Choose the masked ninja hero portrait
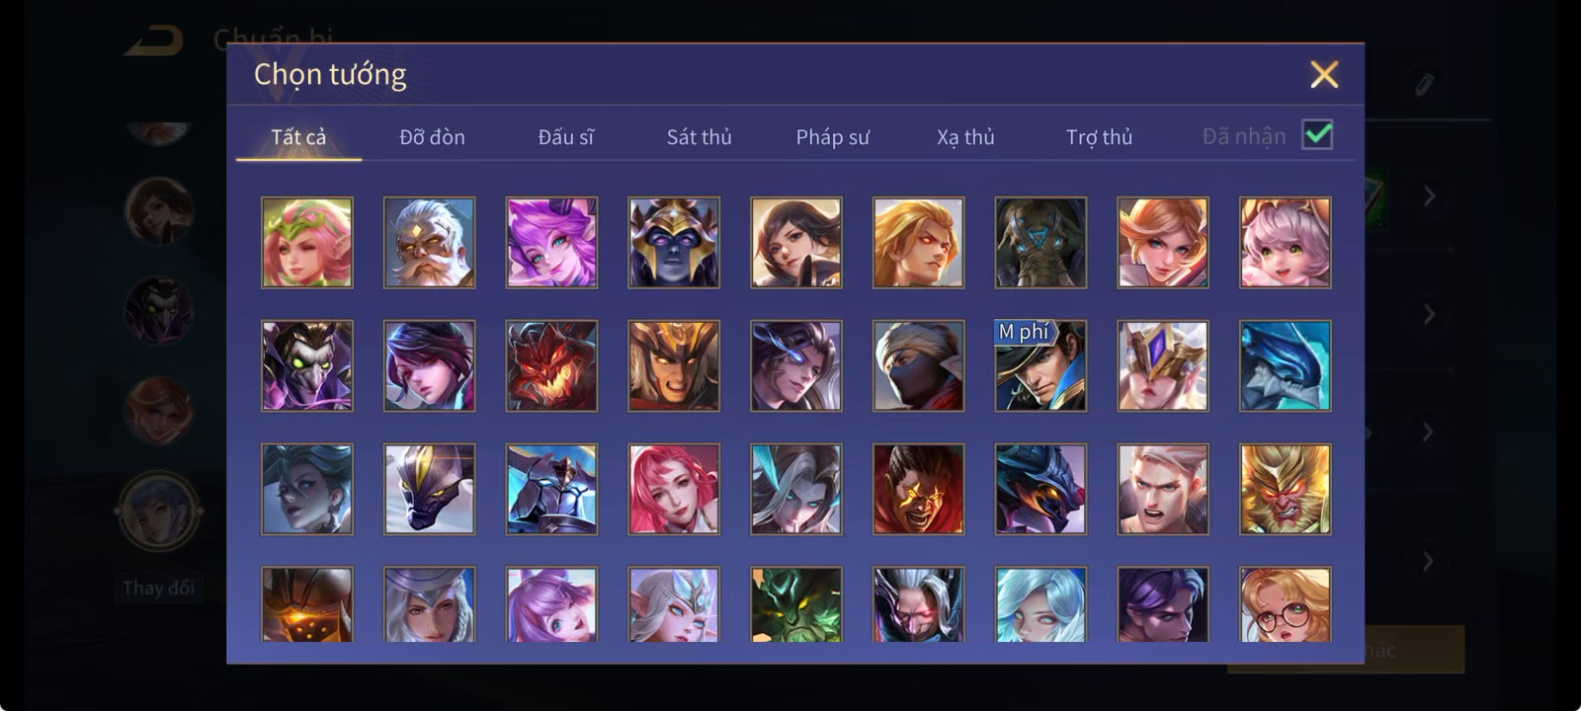The width and height of the screenshot is (1581, 711). click(918, 365)
